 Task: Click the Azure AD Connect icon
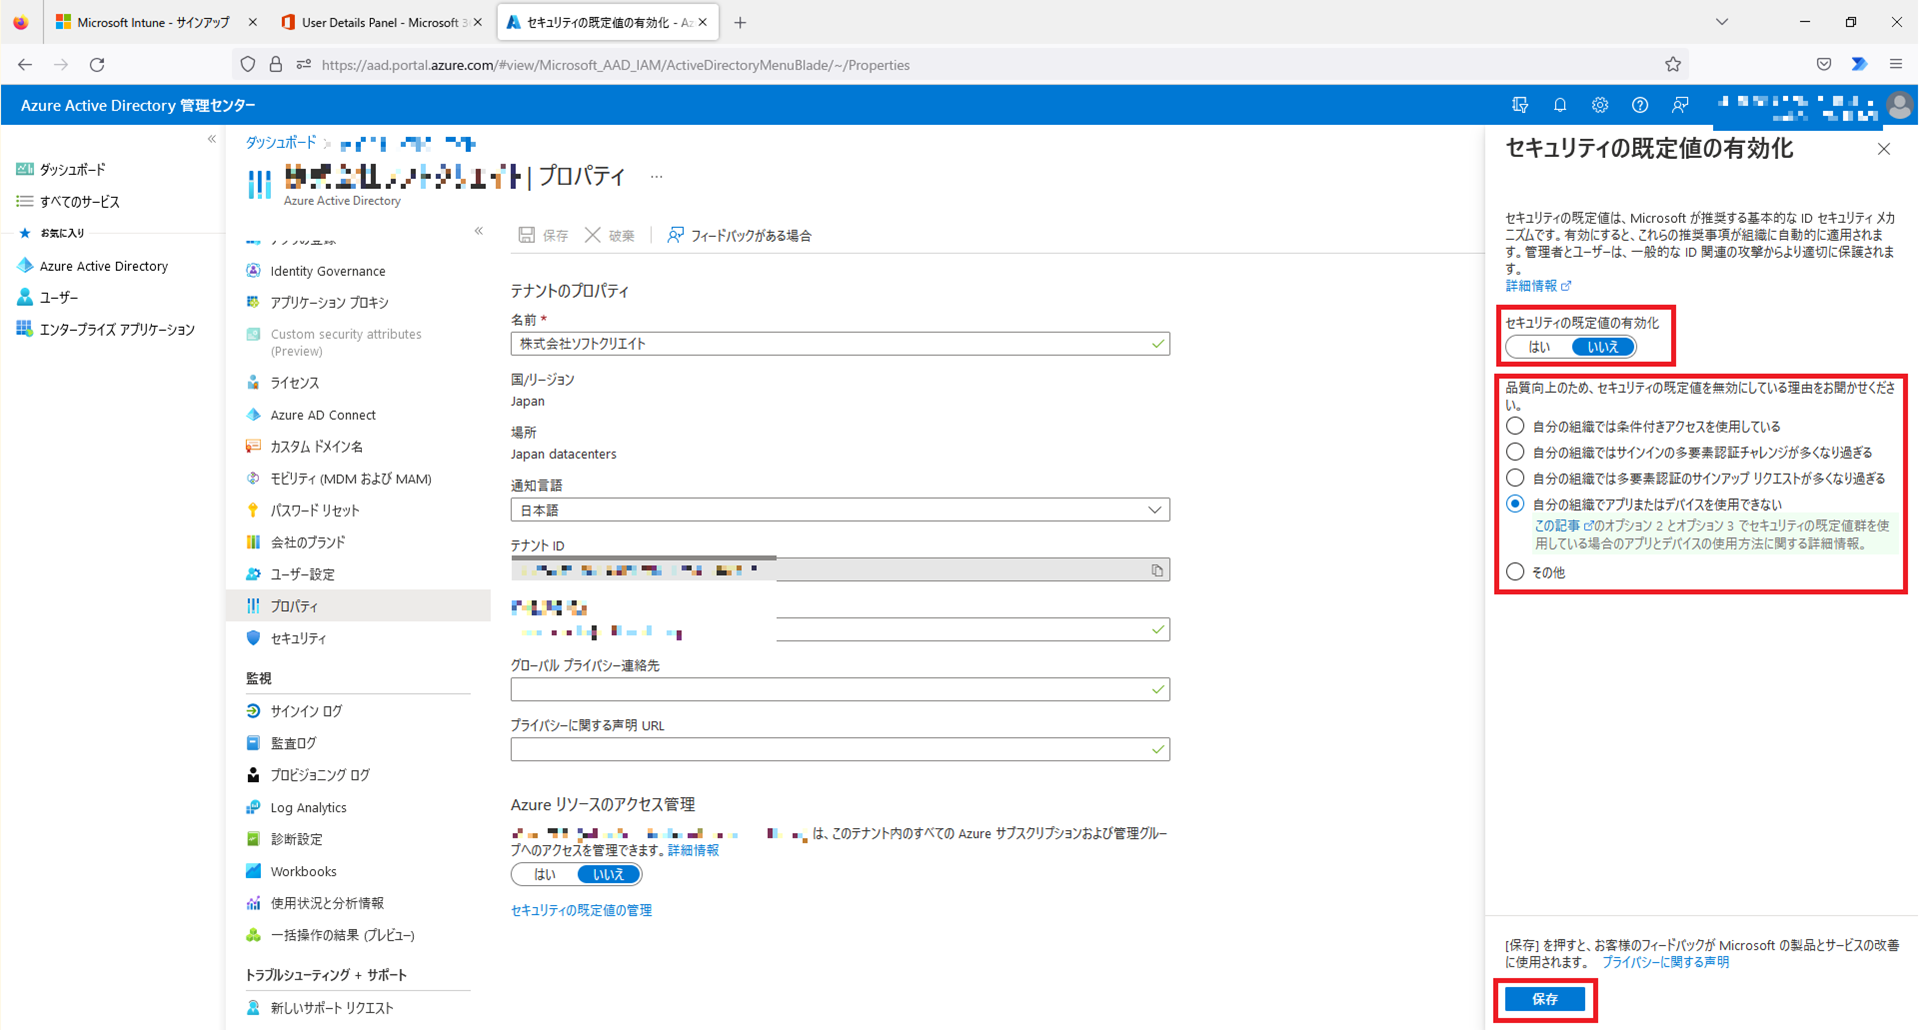pos(253,415)
